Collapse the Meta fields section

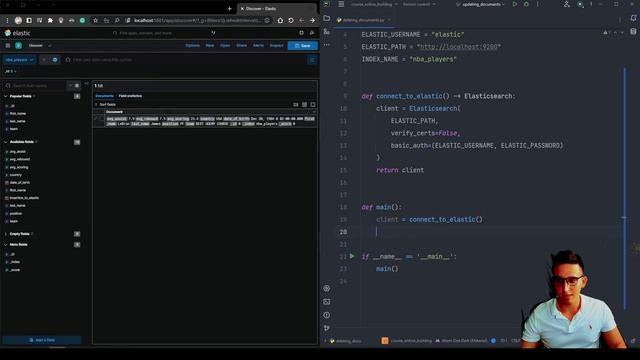coord(6,244)
